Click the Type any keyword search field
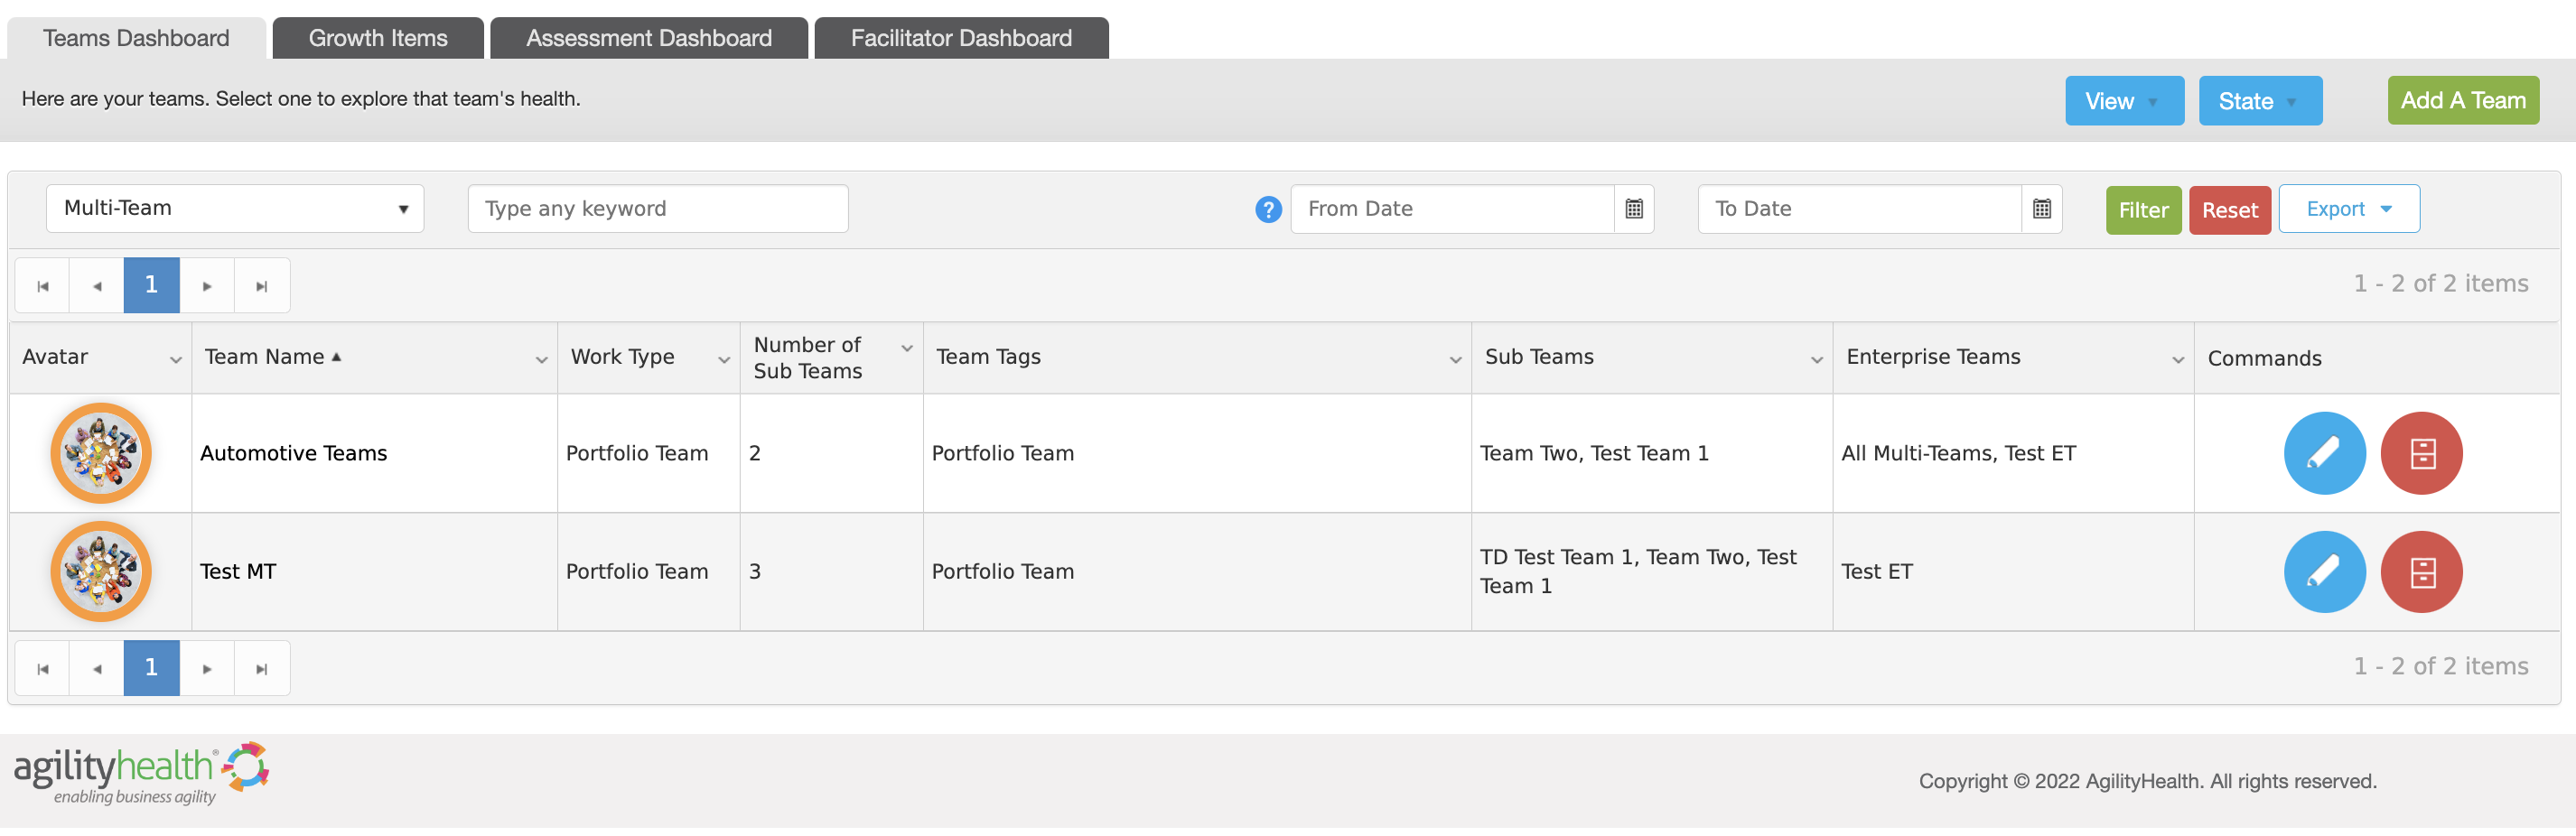This screenshot has height=836, width=2576. [x=658, y=209]
